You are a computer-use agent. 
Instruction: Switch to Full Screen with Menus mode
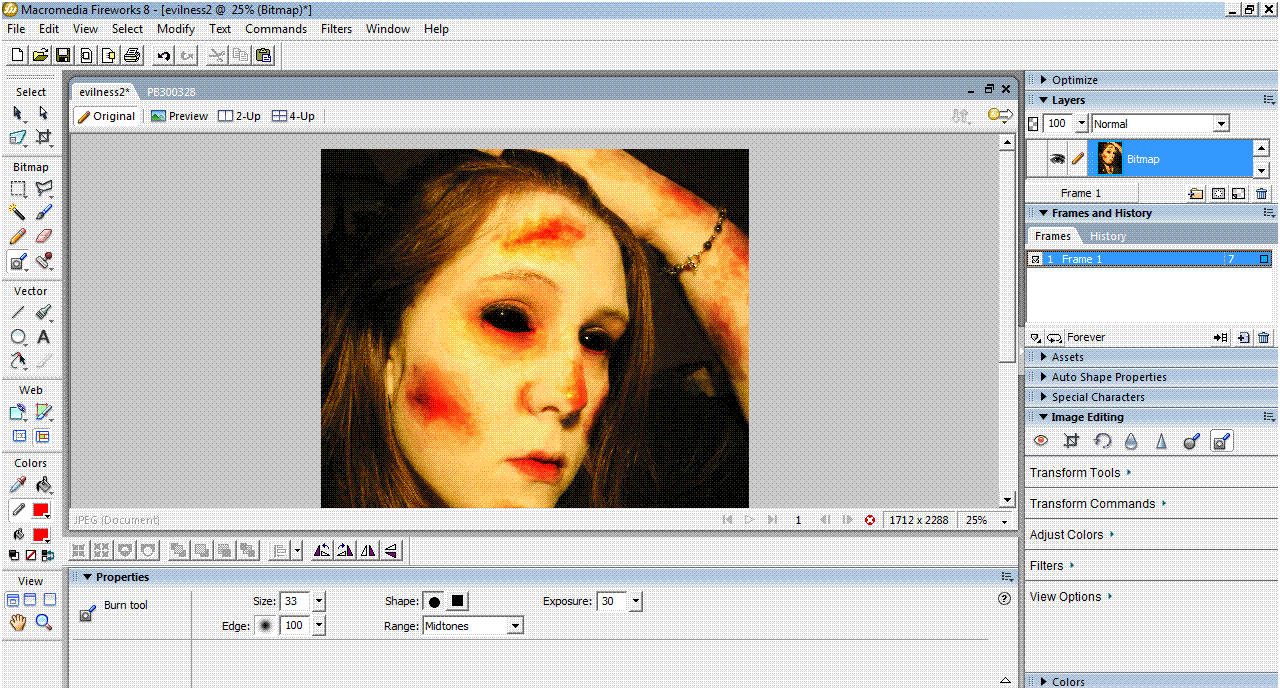click(x=30, y=600)
